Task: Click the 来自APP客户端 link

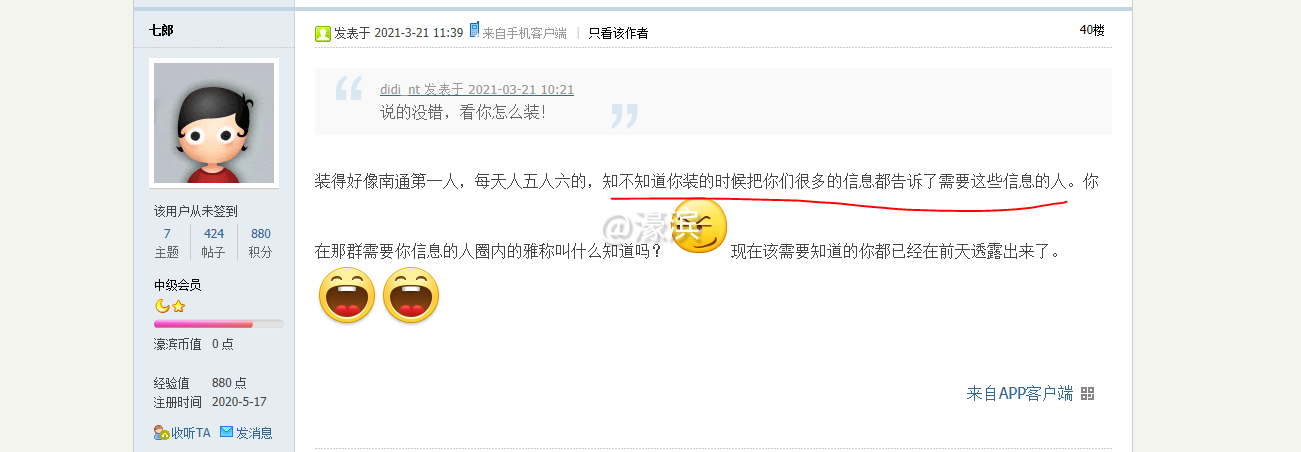Action: [x=1020, y=394]
